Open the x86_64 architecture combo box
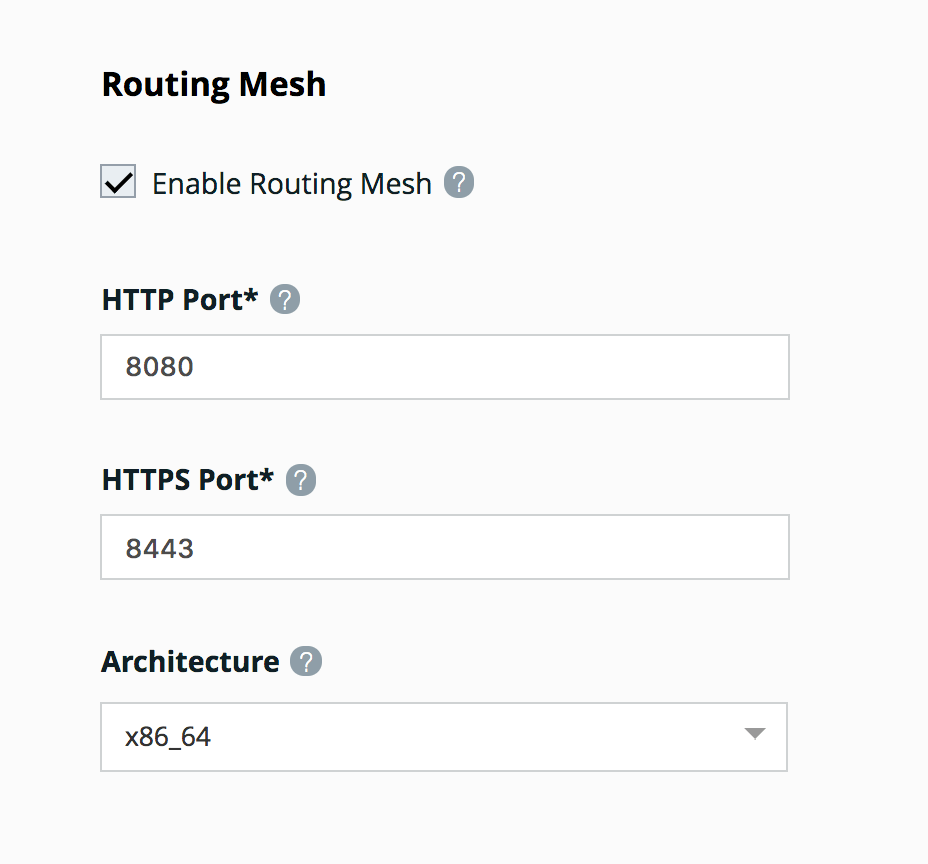The height and width of the screenshot is (864, 928). pyautogui.click(x=444, y=737)
